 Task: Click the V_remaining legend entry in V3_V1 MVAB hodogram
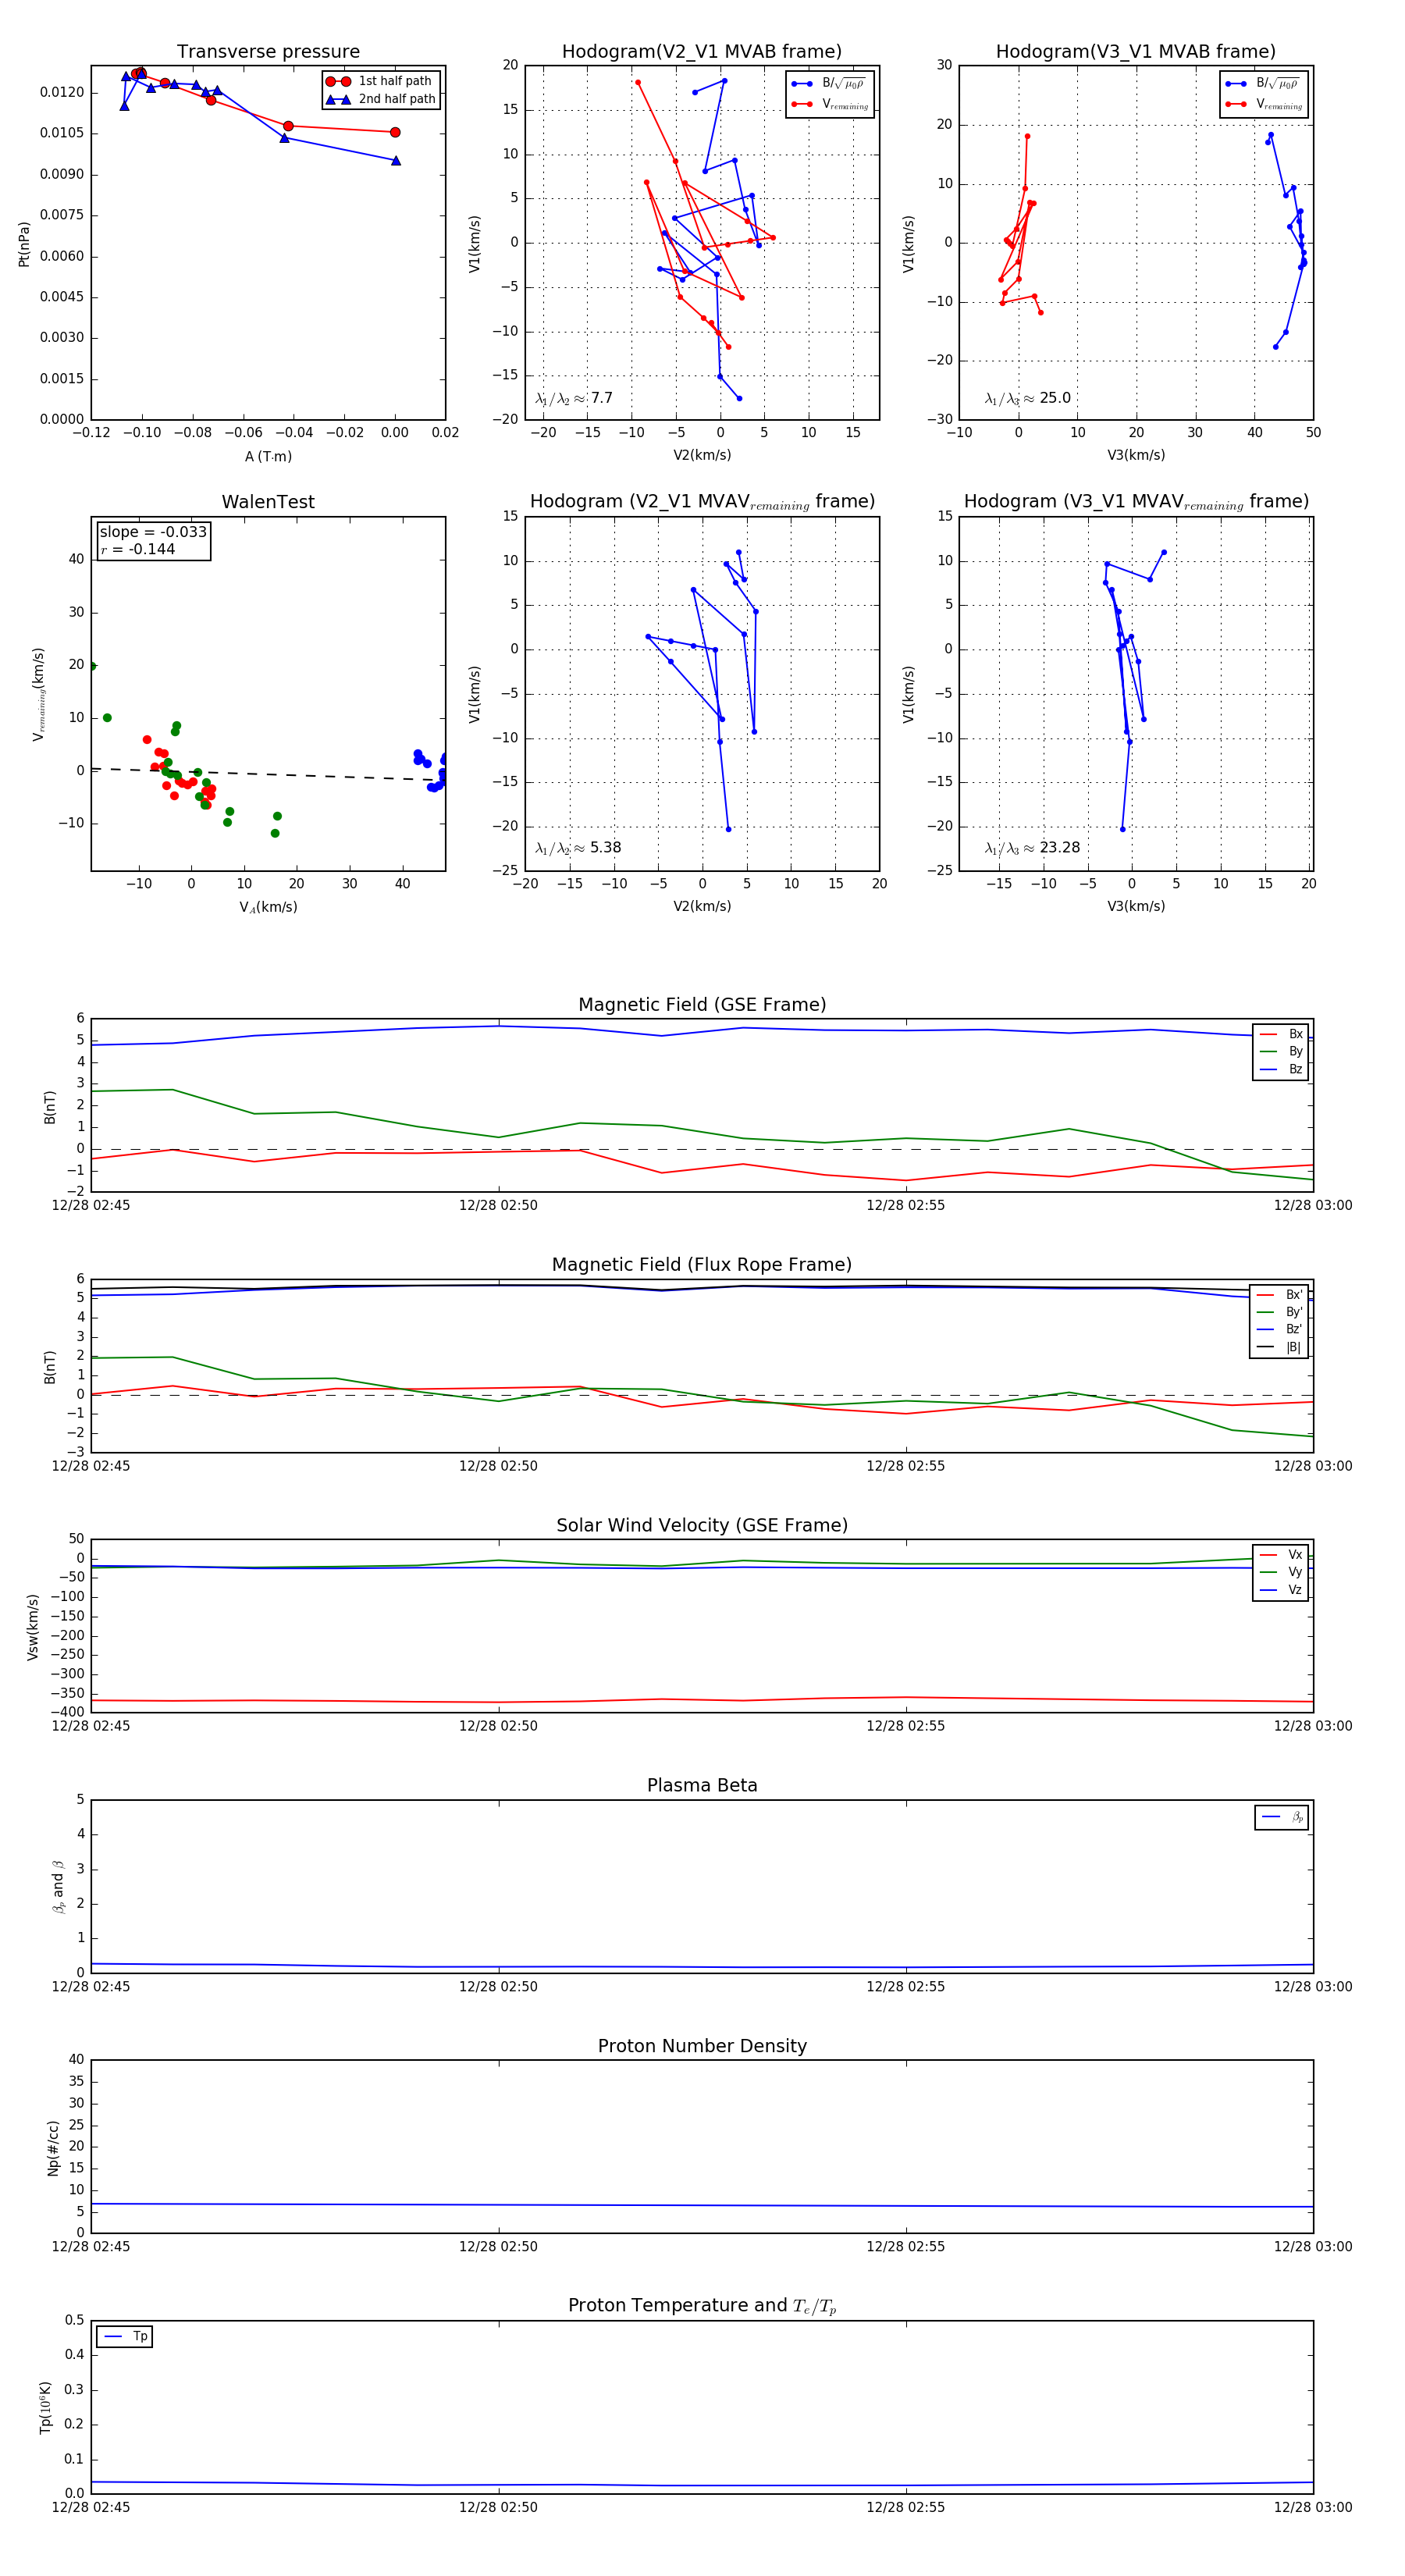(1263, 104)
